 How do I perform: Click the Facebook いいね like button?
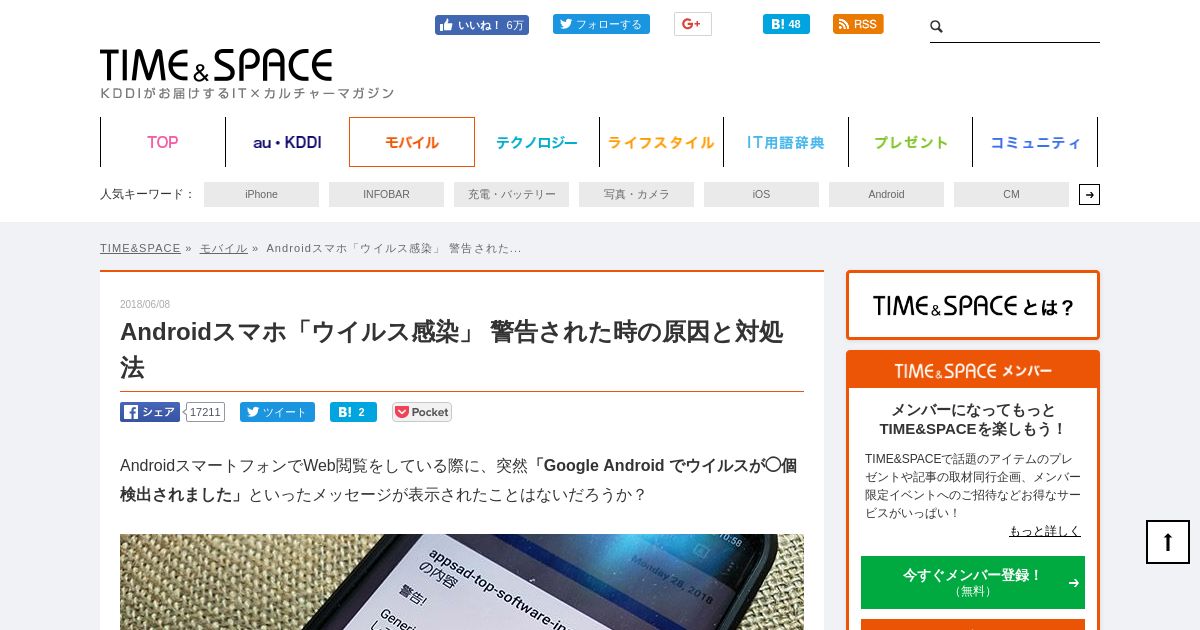pos(481,25)
